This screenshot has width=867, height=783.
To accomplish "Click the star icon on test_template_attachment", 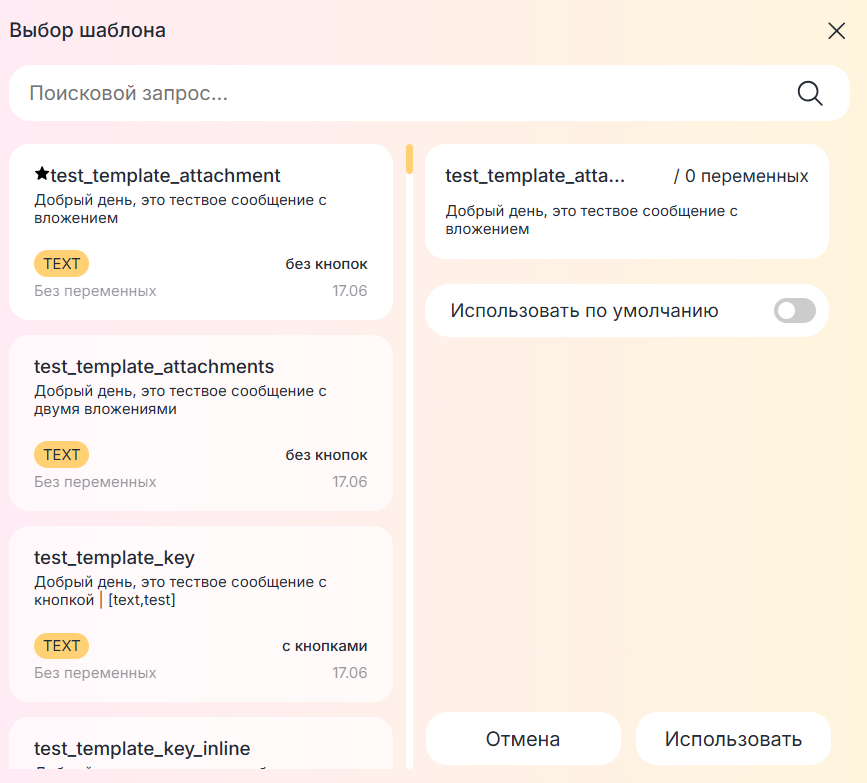I will tap(42, 175).
